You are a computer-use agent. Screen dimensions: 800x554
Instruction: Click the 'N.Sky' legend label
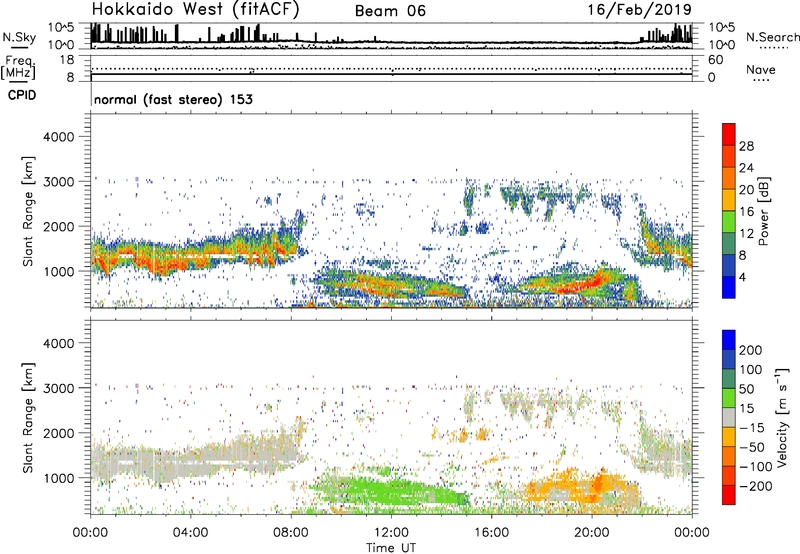[x=19, y=37]
